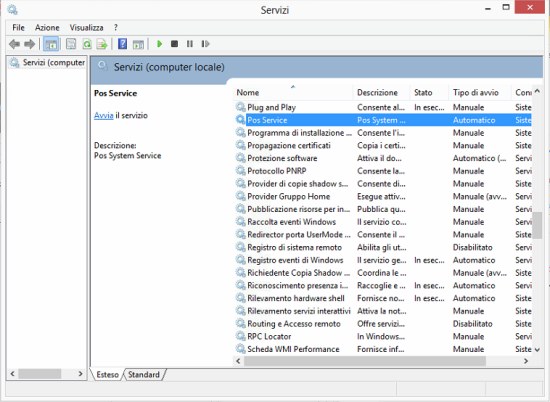
Task: Click the gear icon of Provider Gruppo Home
Action: pos(241,196)
